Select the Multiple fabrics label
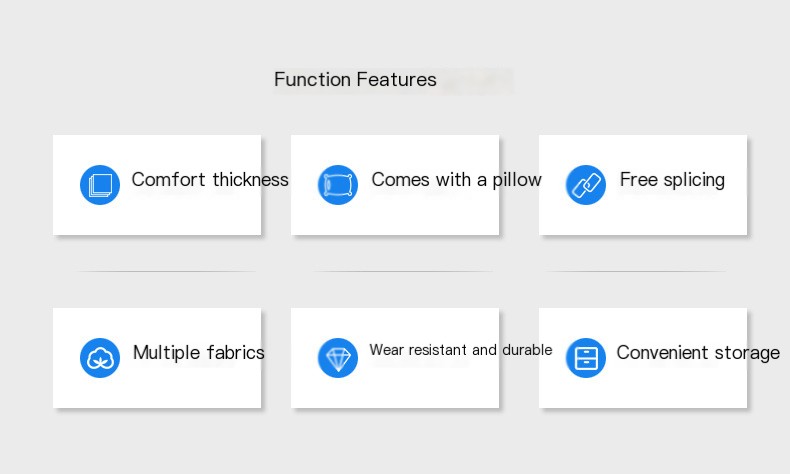This screenshot has height=474, width=790. 199,353
